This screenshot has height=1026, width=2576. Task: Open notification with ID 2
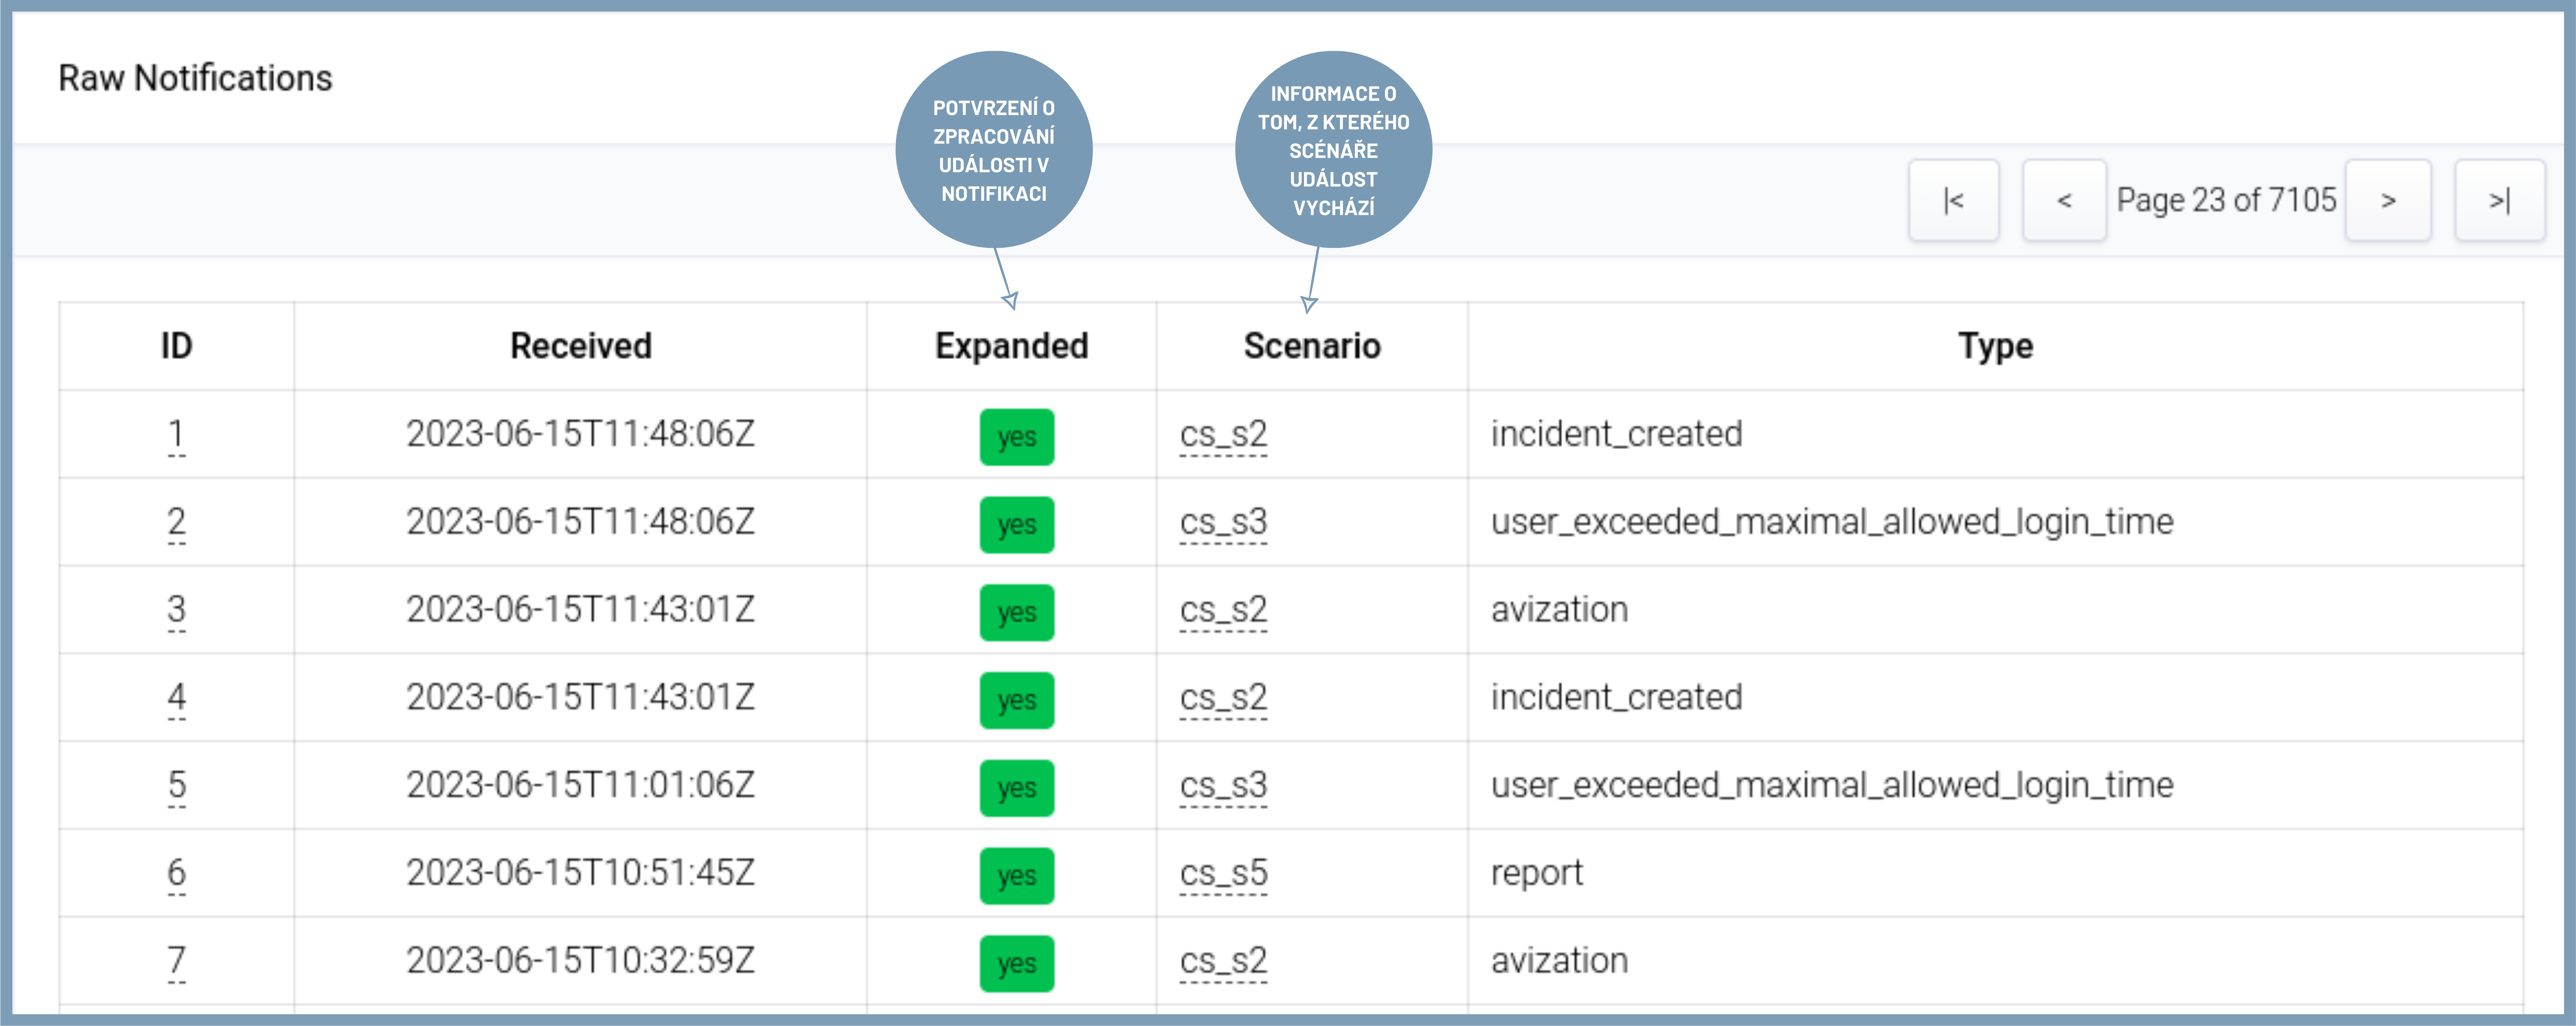(x=176, y=522)
